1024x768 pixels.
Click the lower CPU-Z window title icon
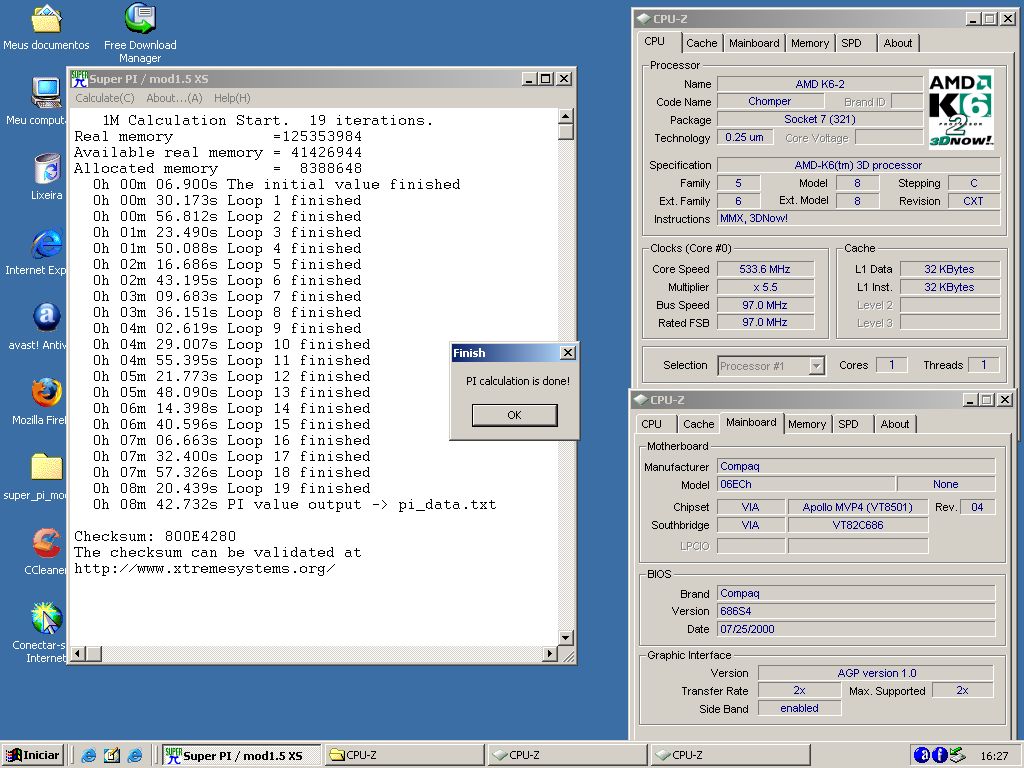[641, 400]
